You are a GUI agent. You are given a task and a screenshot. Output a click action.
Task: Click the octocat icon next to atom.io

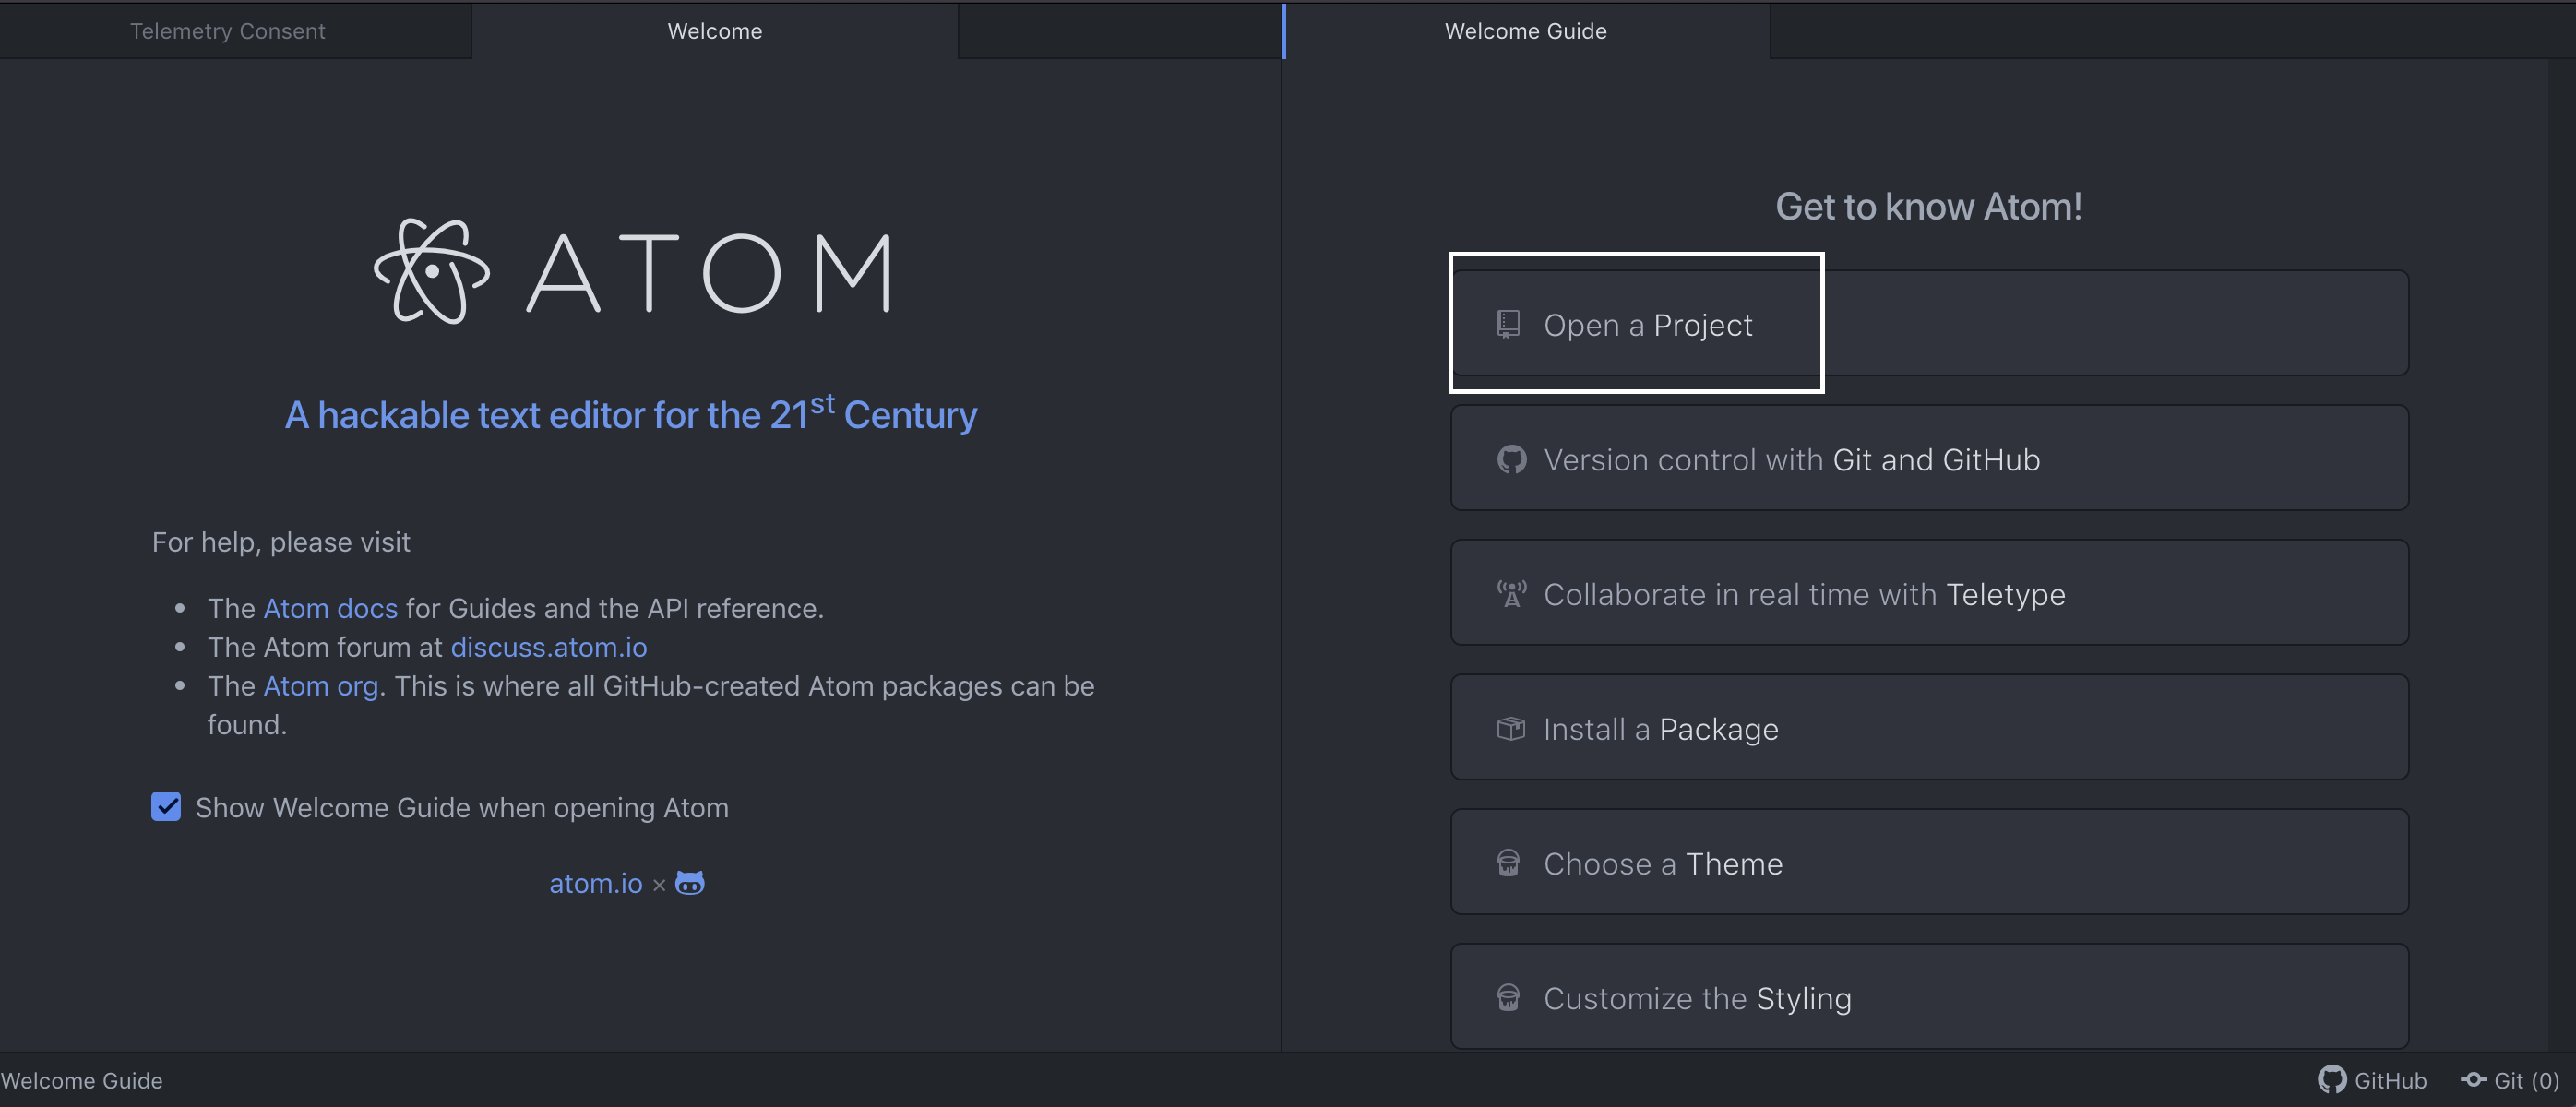[690, 883]
